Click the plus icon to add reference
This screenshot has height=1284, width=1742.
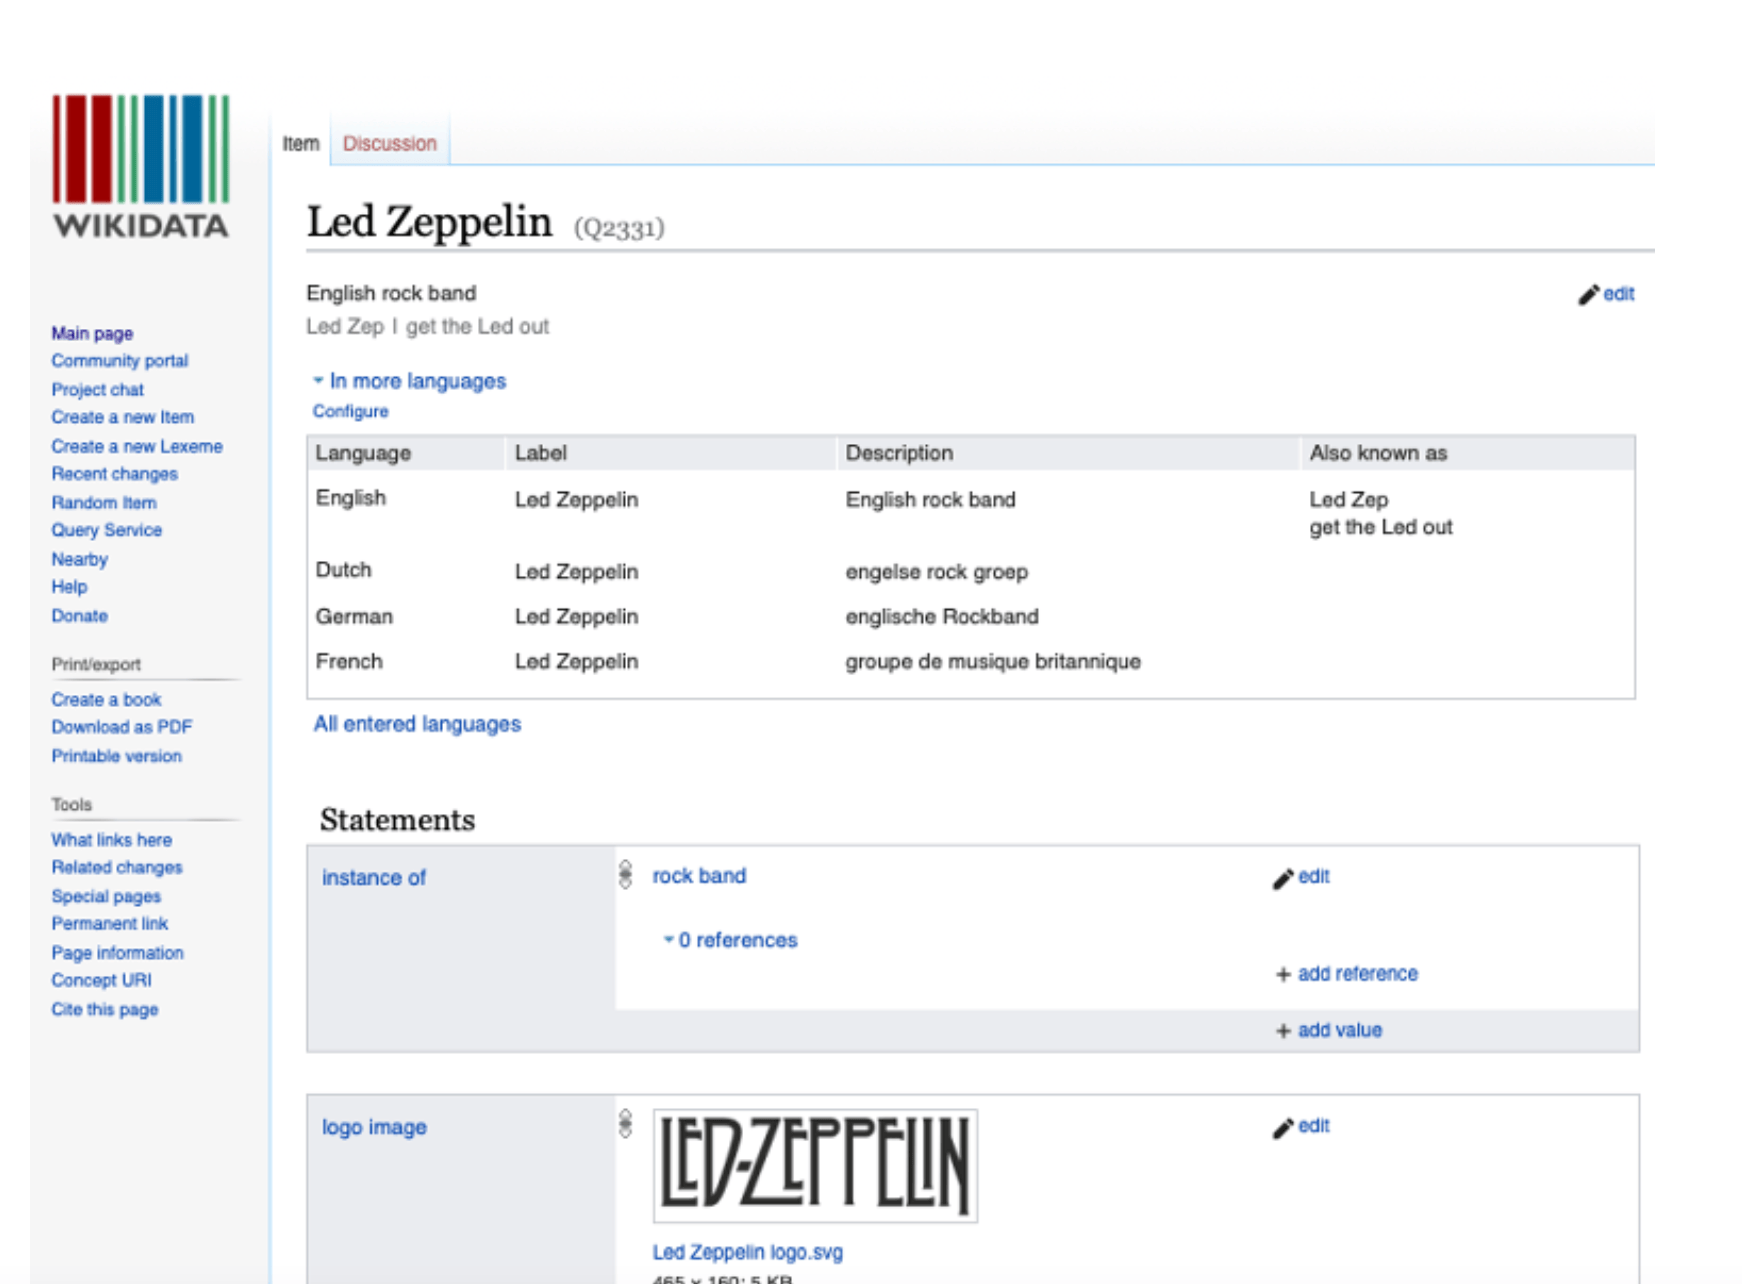point(1283,975)
